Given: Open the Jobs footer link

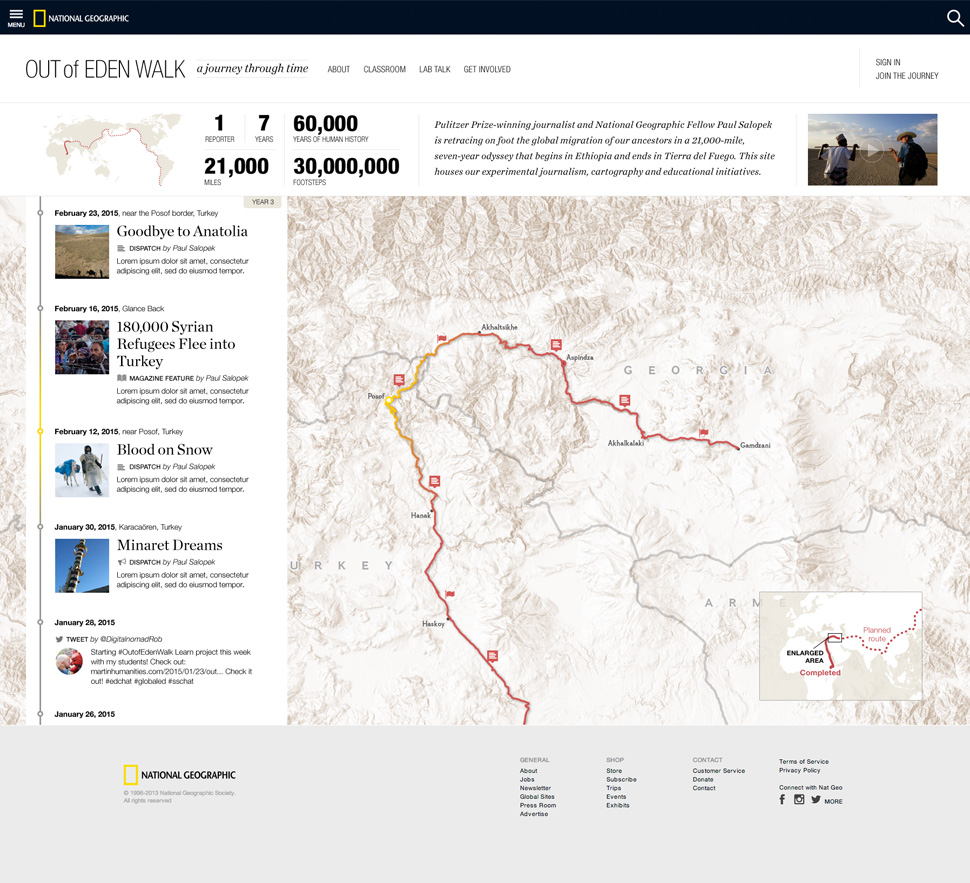Looking at the screenshot, I should point(527,780).
